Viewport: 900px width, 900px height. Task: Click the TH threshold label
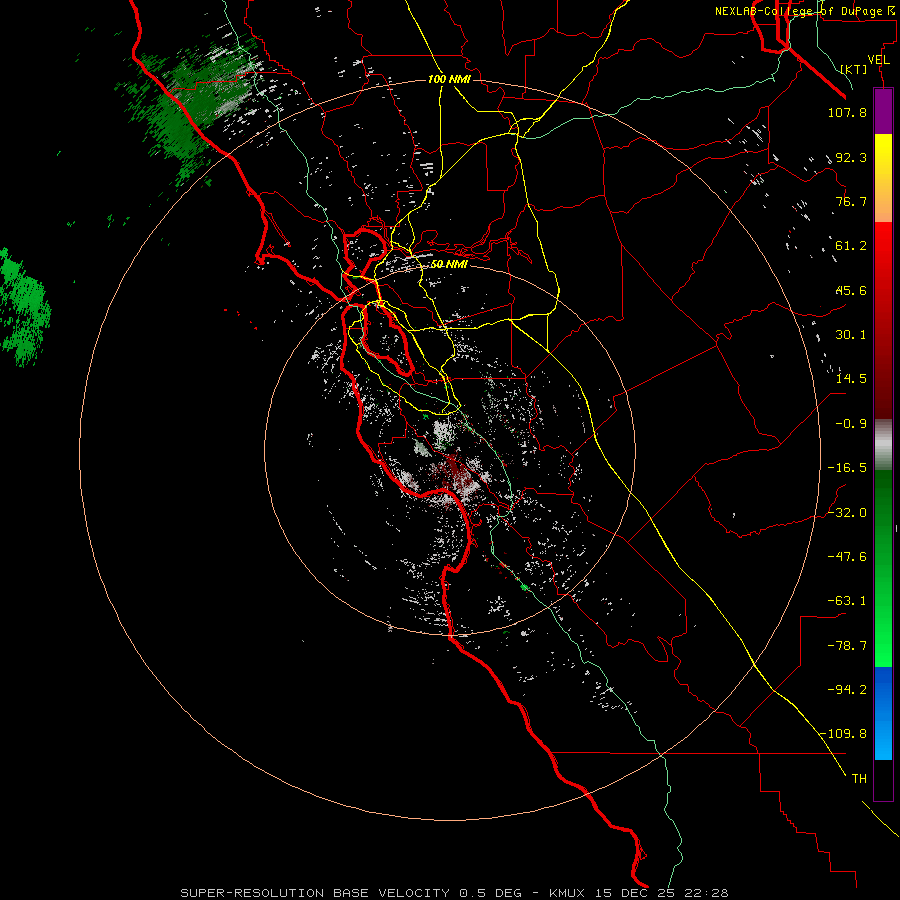[x=859, y=779]
